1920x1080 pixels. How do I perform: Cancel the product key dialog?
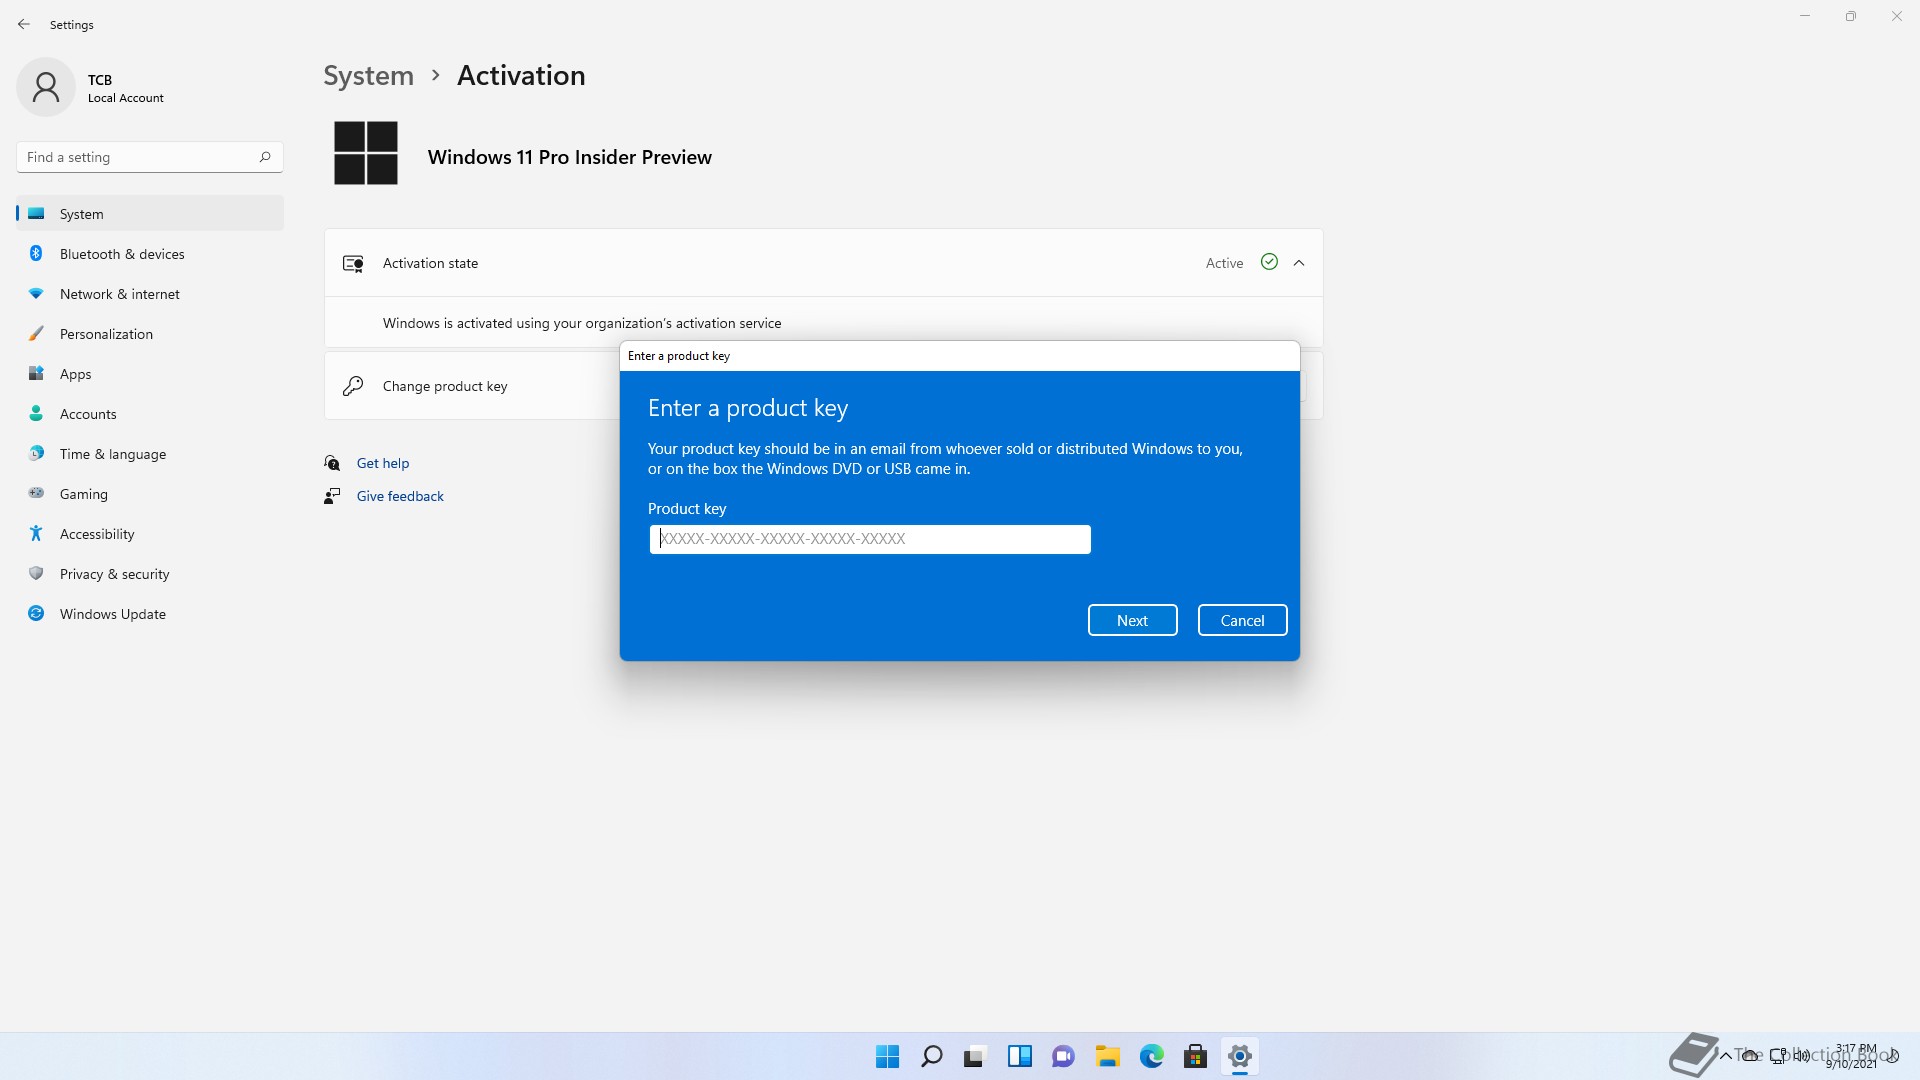(x=1242, y=620)
